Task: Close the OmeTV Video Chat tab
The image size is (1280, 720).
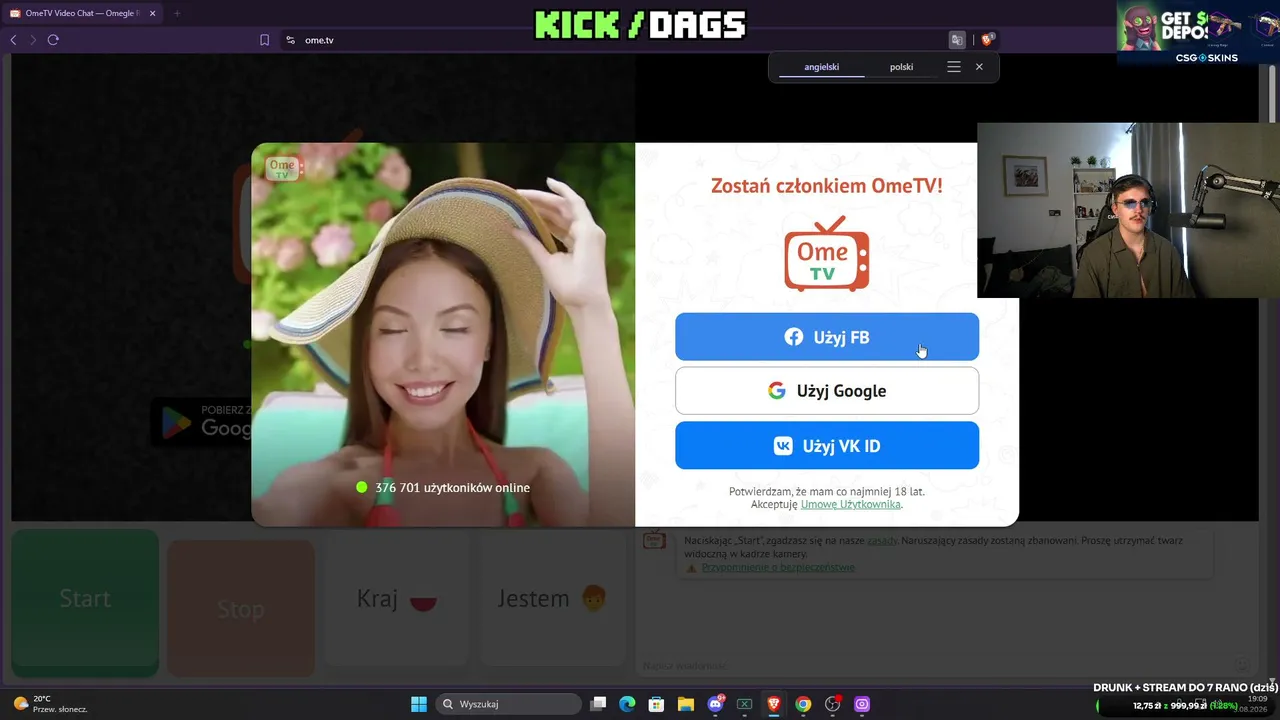Action: point(153,13)
